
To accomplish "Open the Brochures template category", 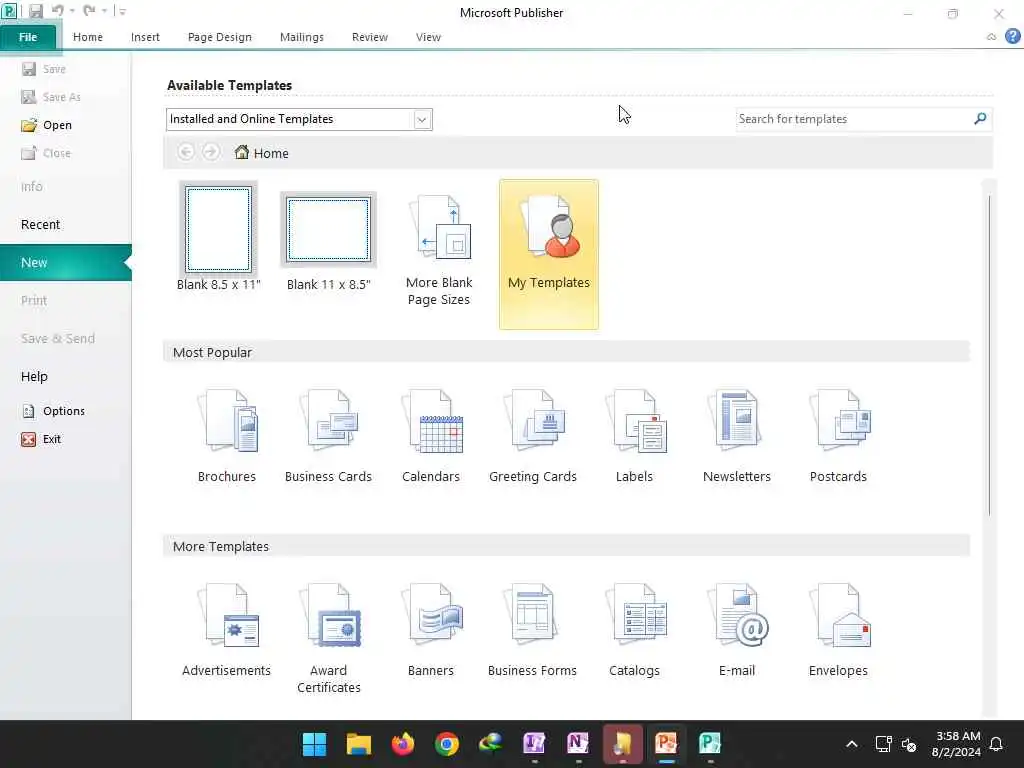I will [x=227, y=436].
